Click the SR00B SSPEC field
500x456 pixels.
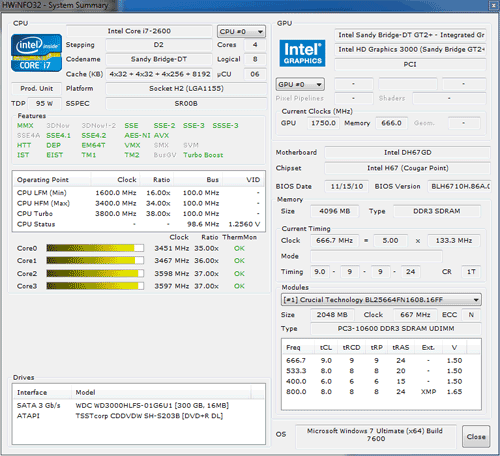click(x=186, y=104)
